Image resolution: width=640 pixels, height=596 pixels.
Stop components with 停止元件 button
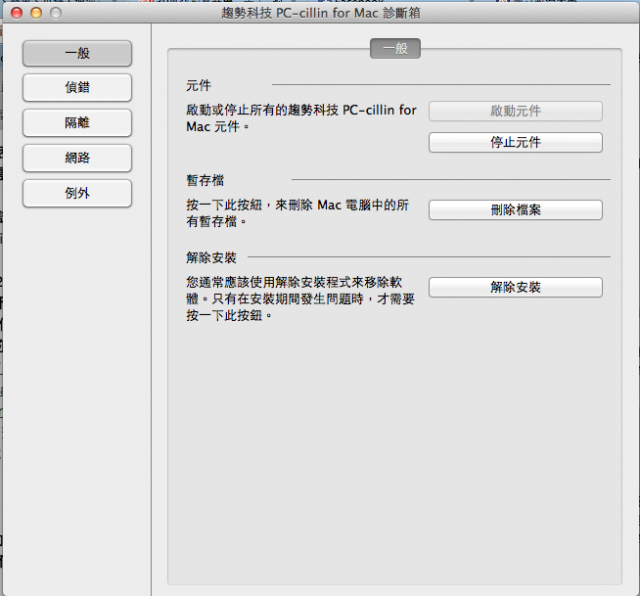516,142
